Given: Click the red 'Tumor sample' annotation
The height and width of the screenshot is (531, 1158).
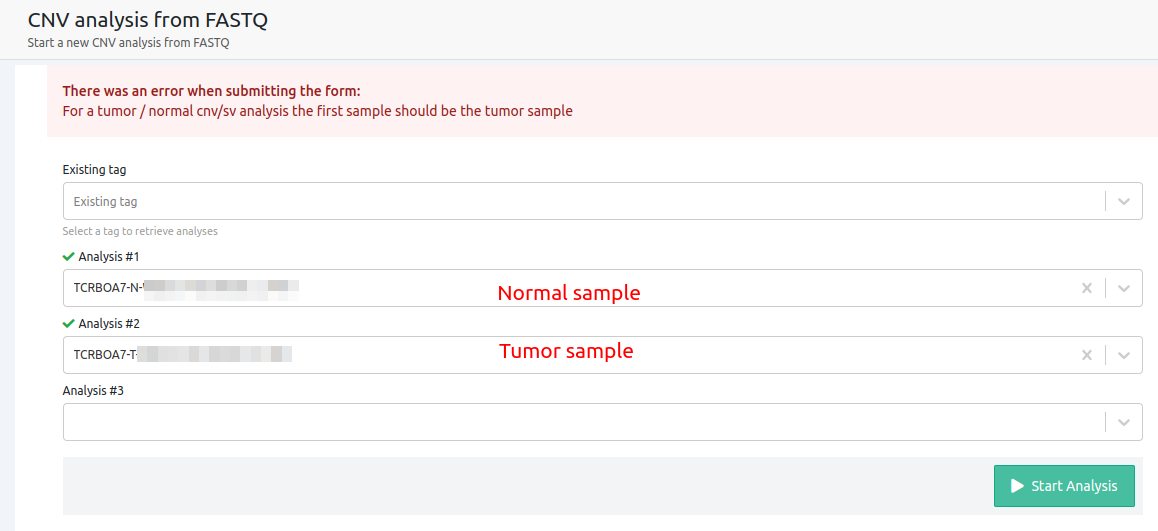Looking at the screenshot, I should (566, 351).
